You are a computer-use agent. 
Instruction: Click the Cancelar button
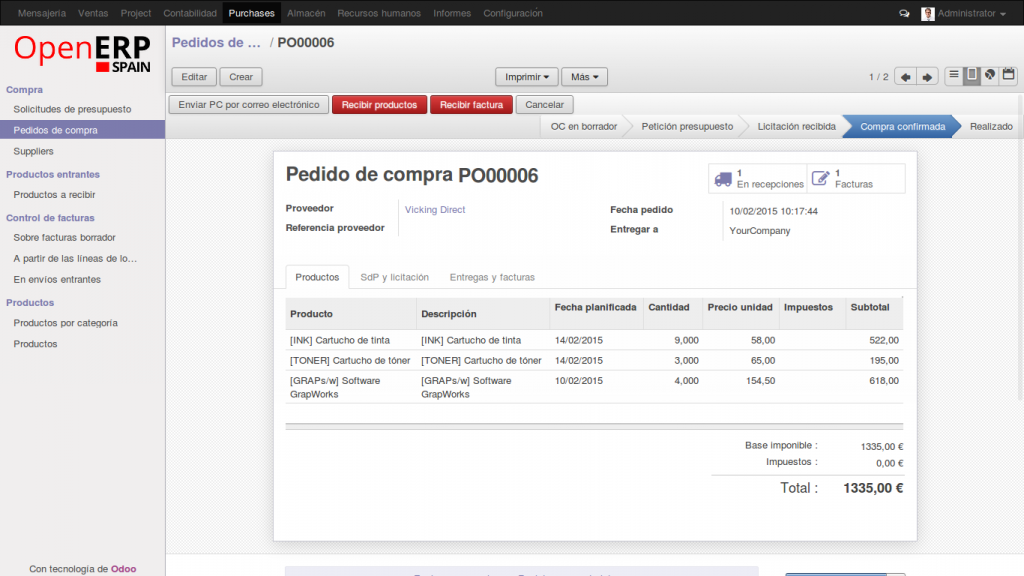pyautogui.click(x=545, y=104)
